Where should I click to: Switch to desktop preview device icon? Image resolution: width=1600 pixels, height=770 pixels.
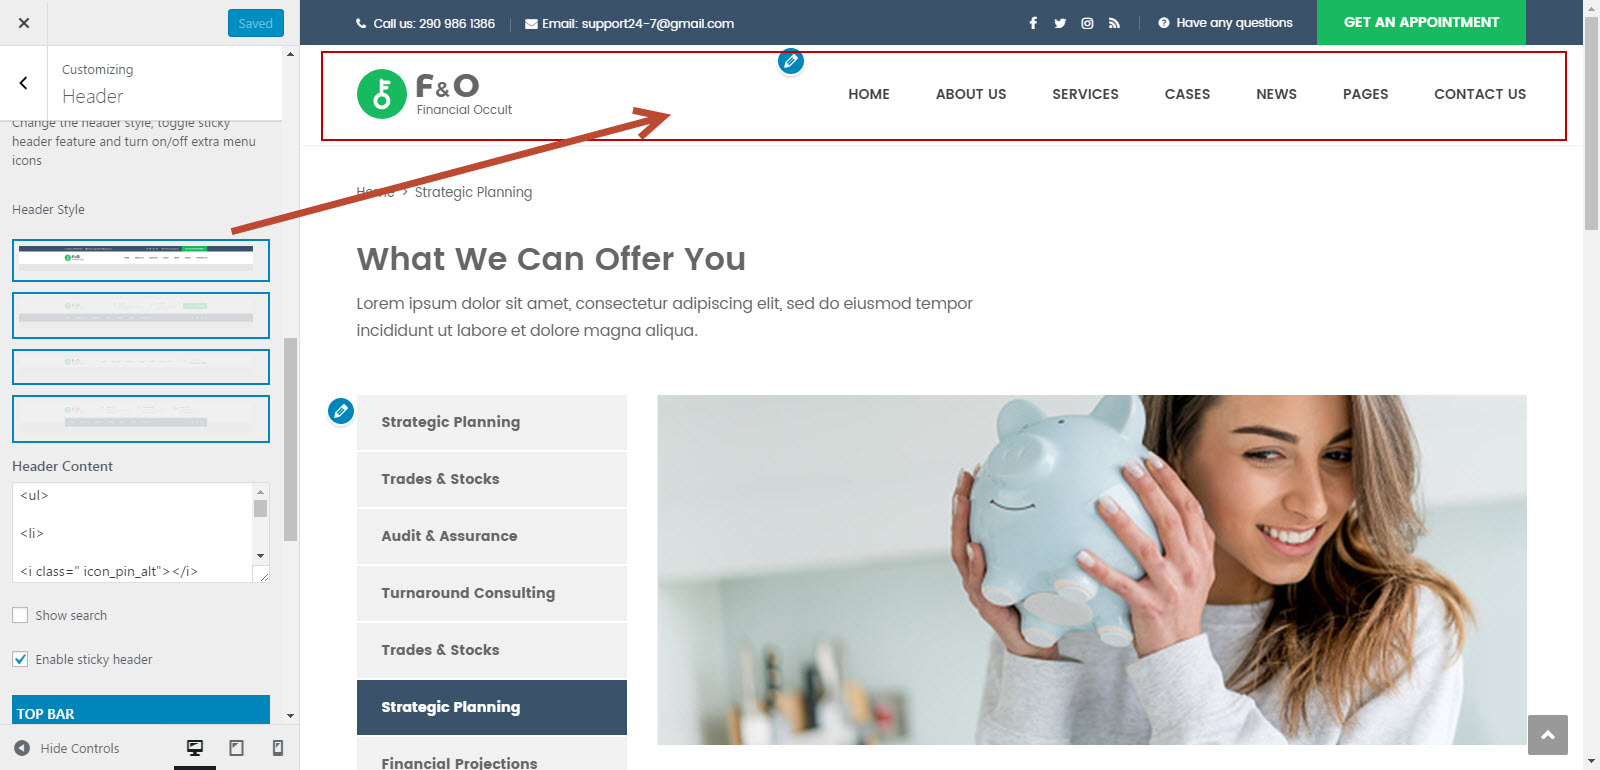pos(195,748)
